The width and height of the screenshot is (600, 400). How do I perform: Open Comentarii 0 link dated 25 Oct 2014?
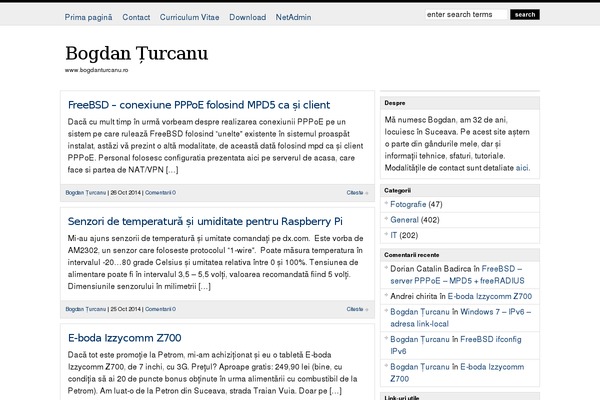pyautogui.click(x=160, y=309)
